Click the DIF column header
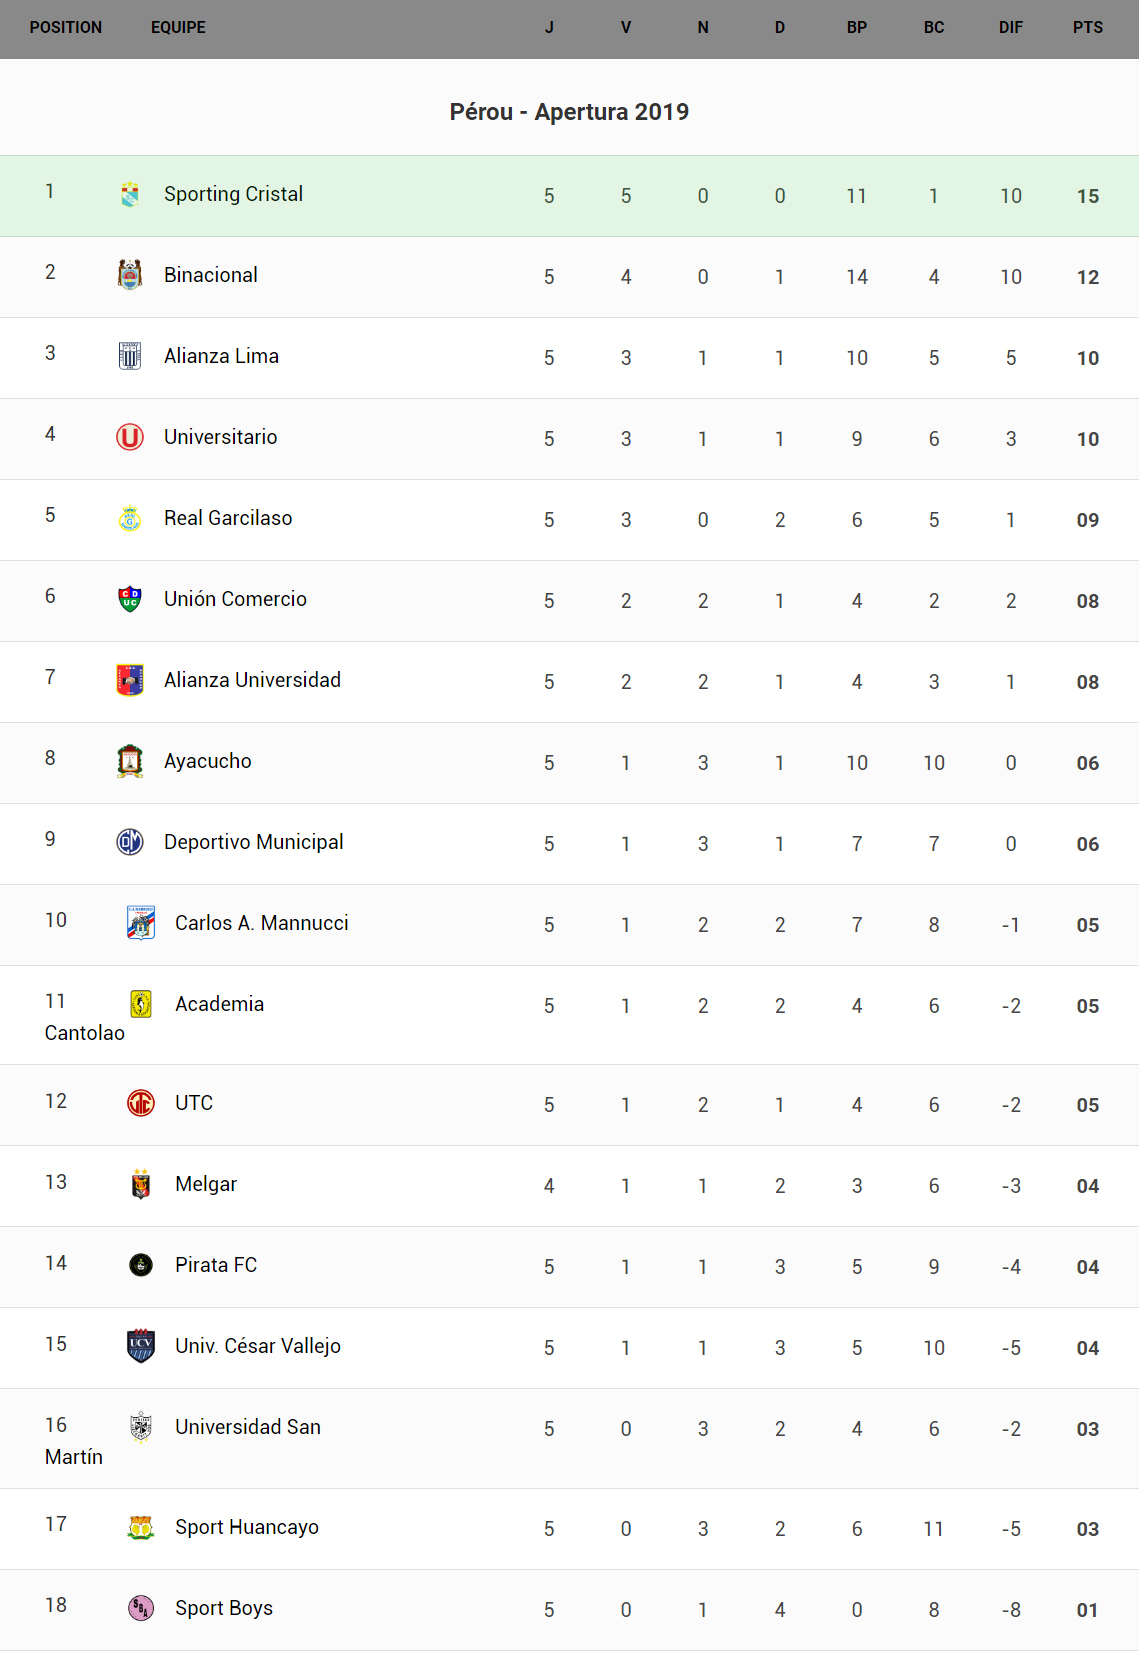 (1011, 28)
